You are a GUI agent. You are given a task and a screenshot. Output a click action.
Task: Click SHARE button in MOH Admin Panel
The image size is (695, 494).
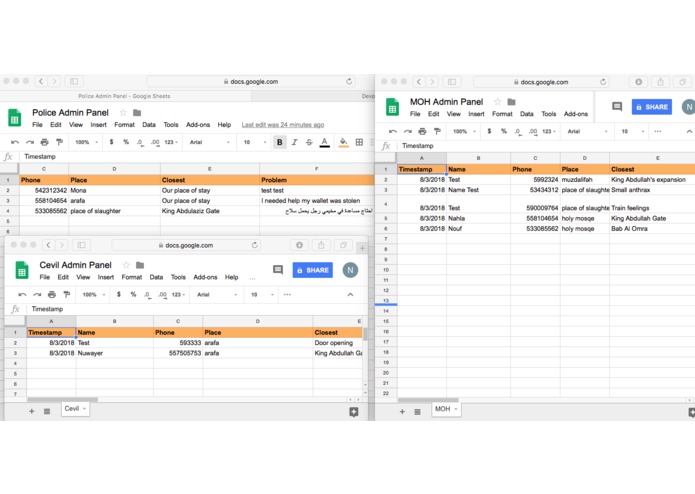click(x=652, y=107)
